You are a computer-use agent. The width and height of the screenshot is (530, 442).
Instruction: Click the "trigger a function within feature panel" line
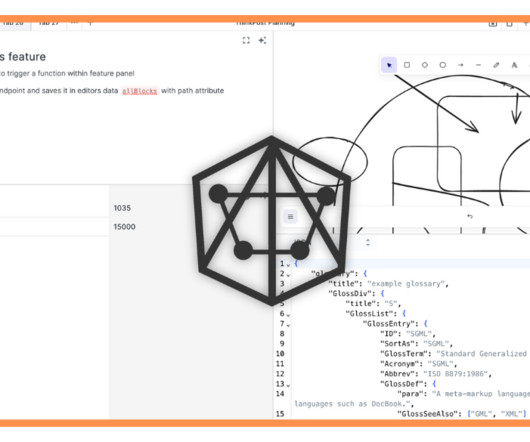[x=70, y=73]
